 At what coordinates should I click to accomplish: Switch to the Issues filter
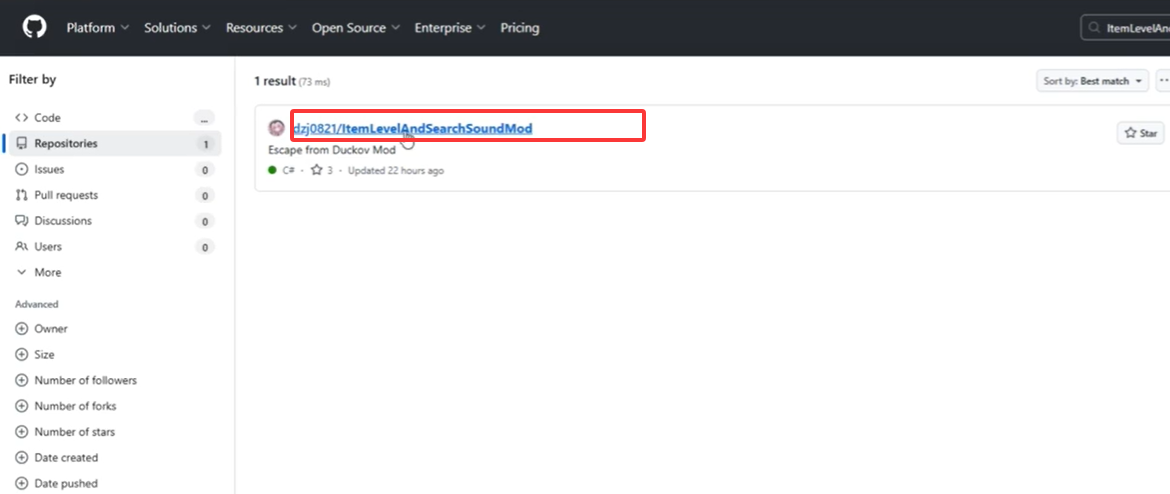pyautogui.click(x=49, y=170)
